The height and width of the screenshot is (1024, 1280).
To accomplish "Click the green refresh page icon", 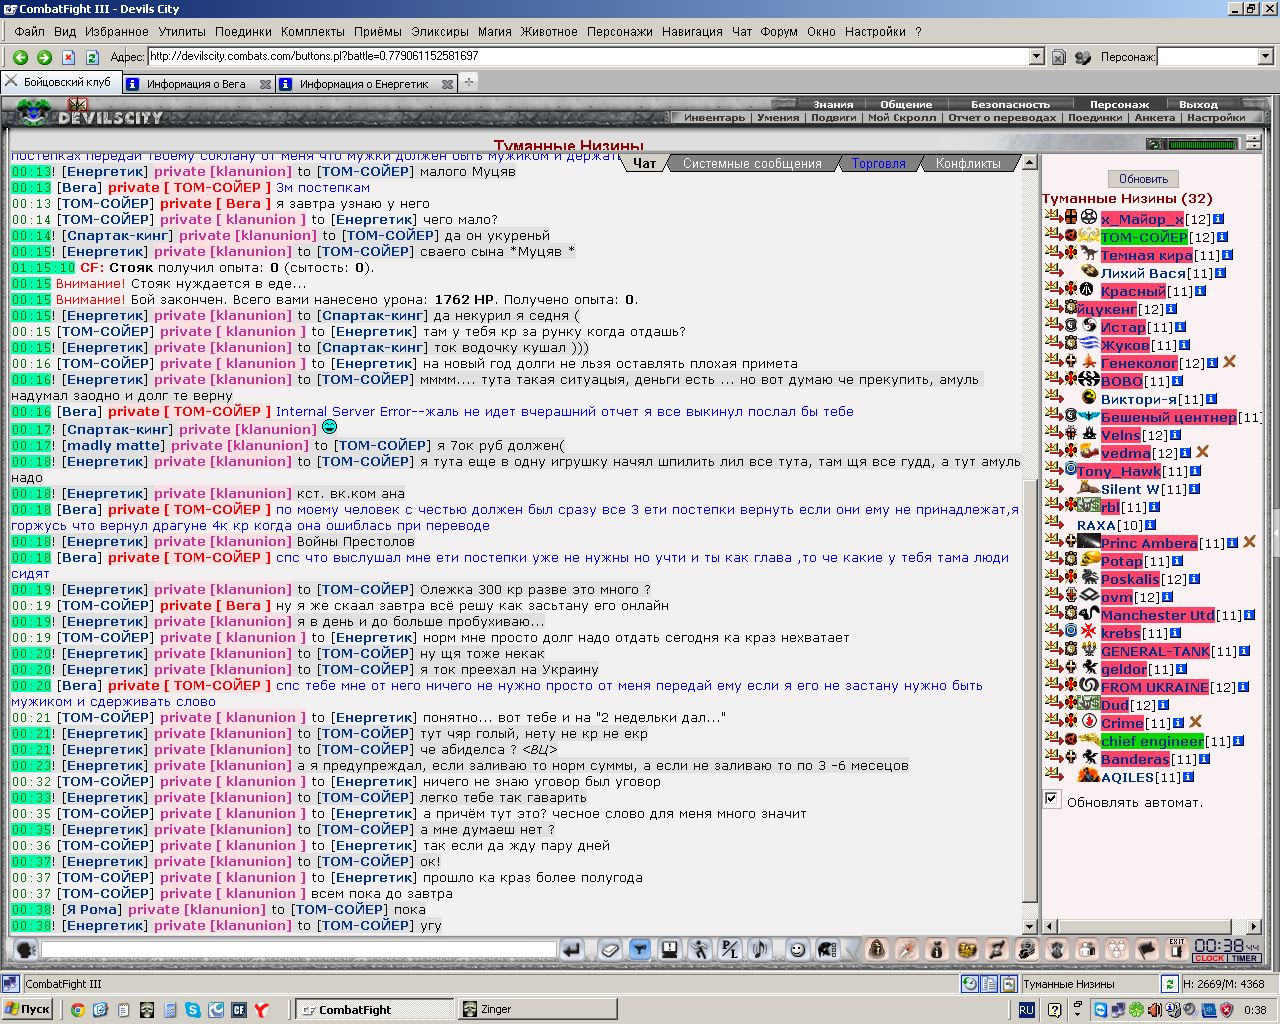I will tap(92, 57).
